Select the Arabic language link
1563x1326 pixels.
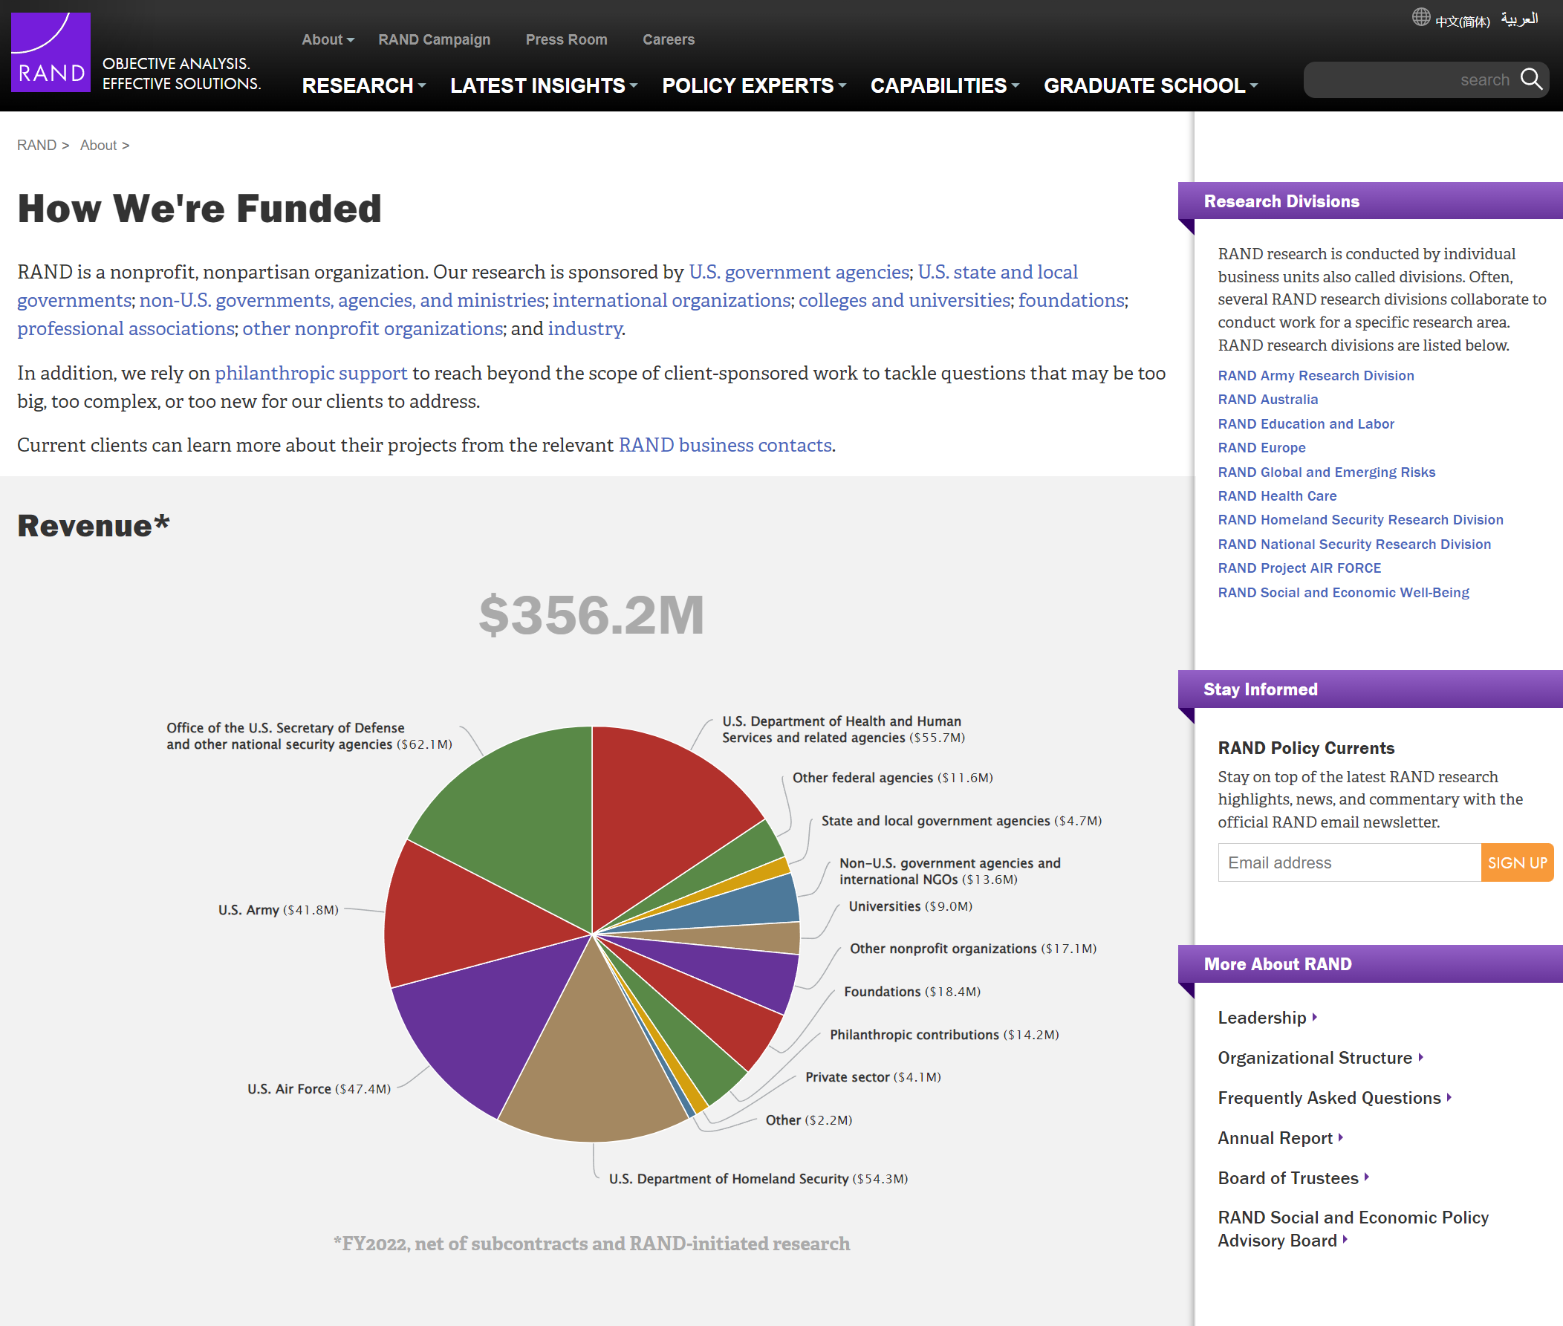(x=1519, y=19)
